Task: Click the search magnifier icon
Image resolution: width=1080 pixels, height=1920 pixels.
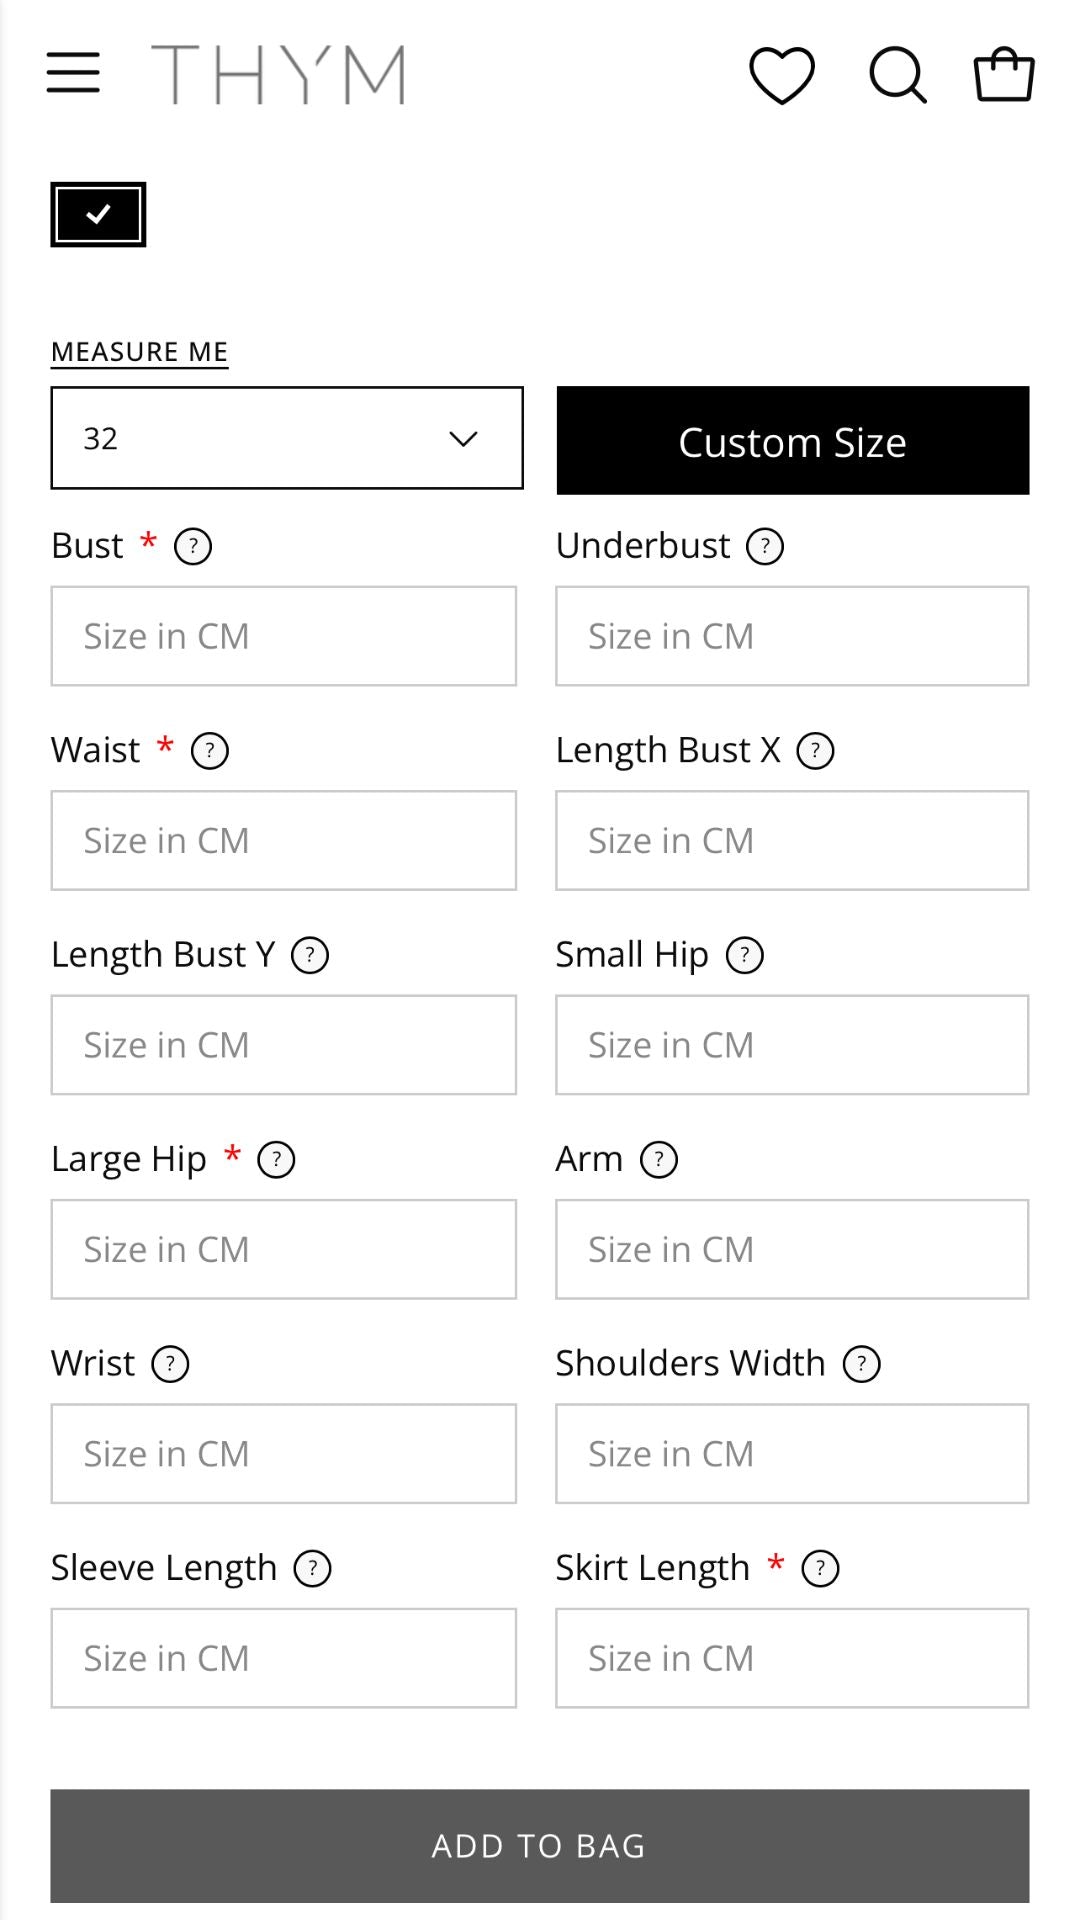Action: click(x=898, y=74)
